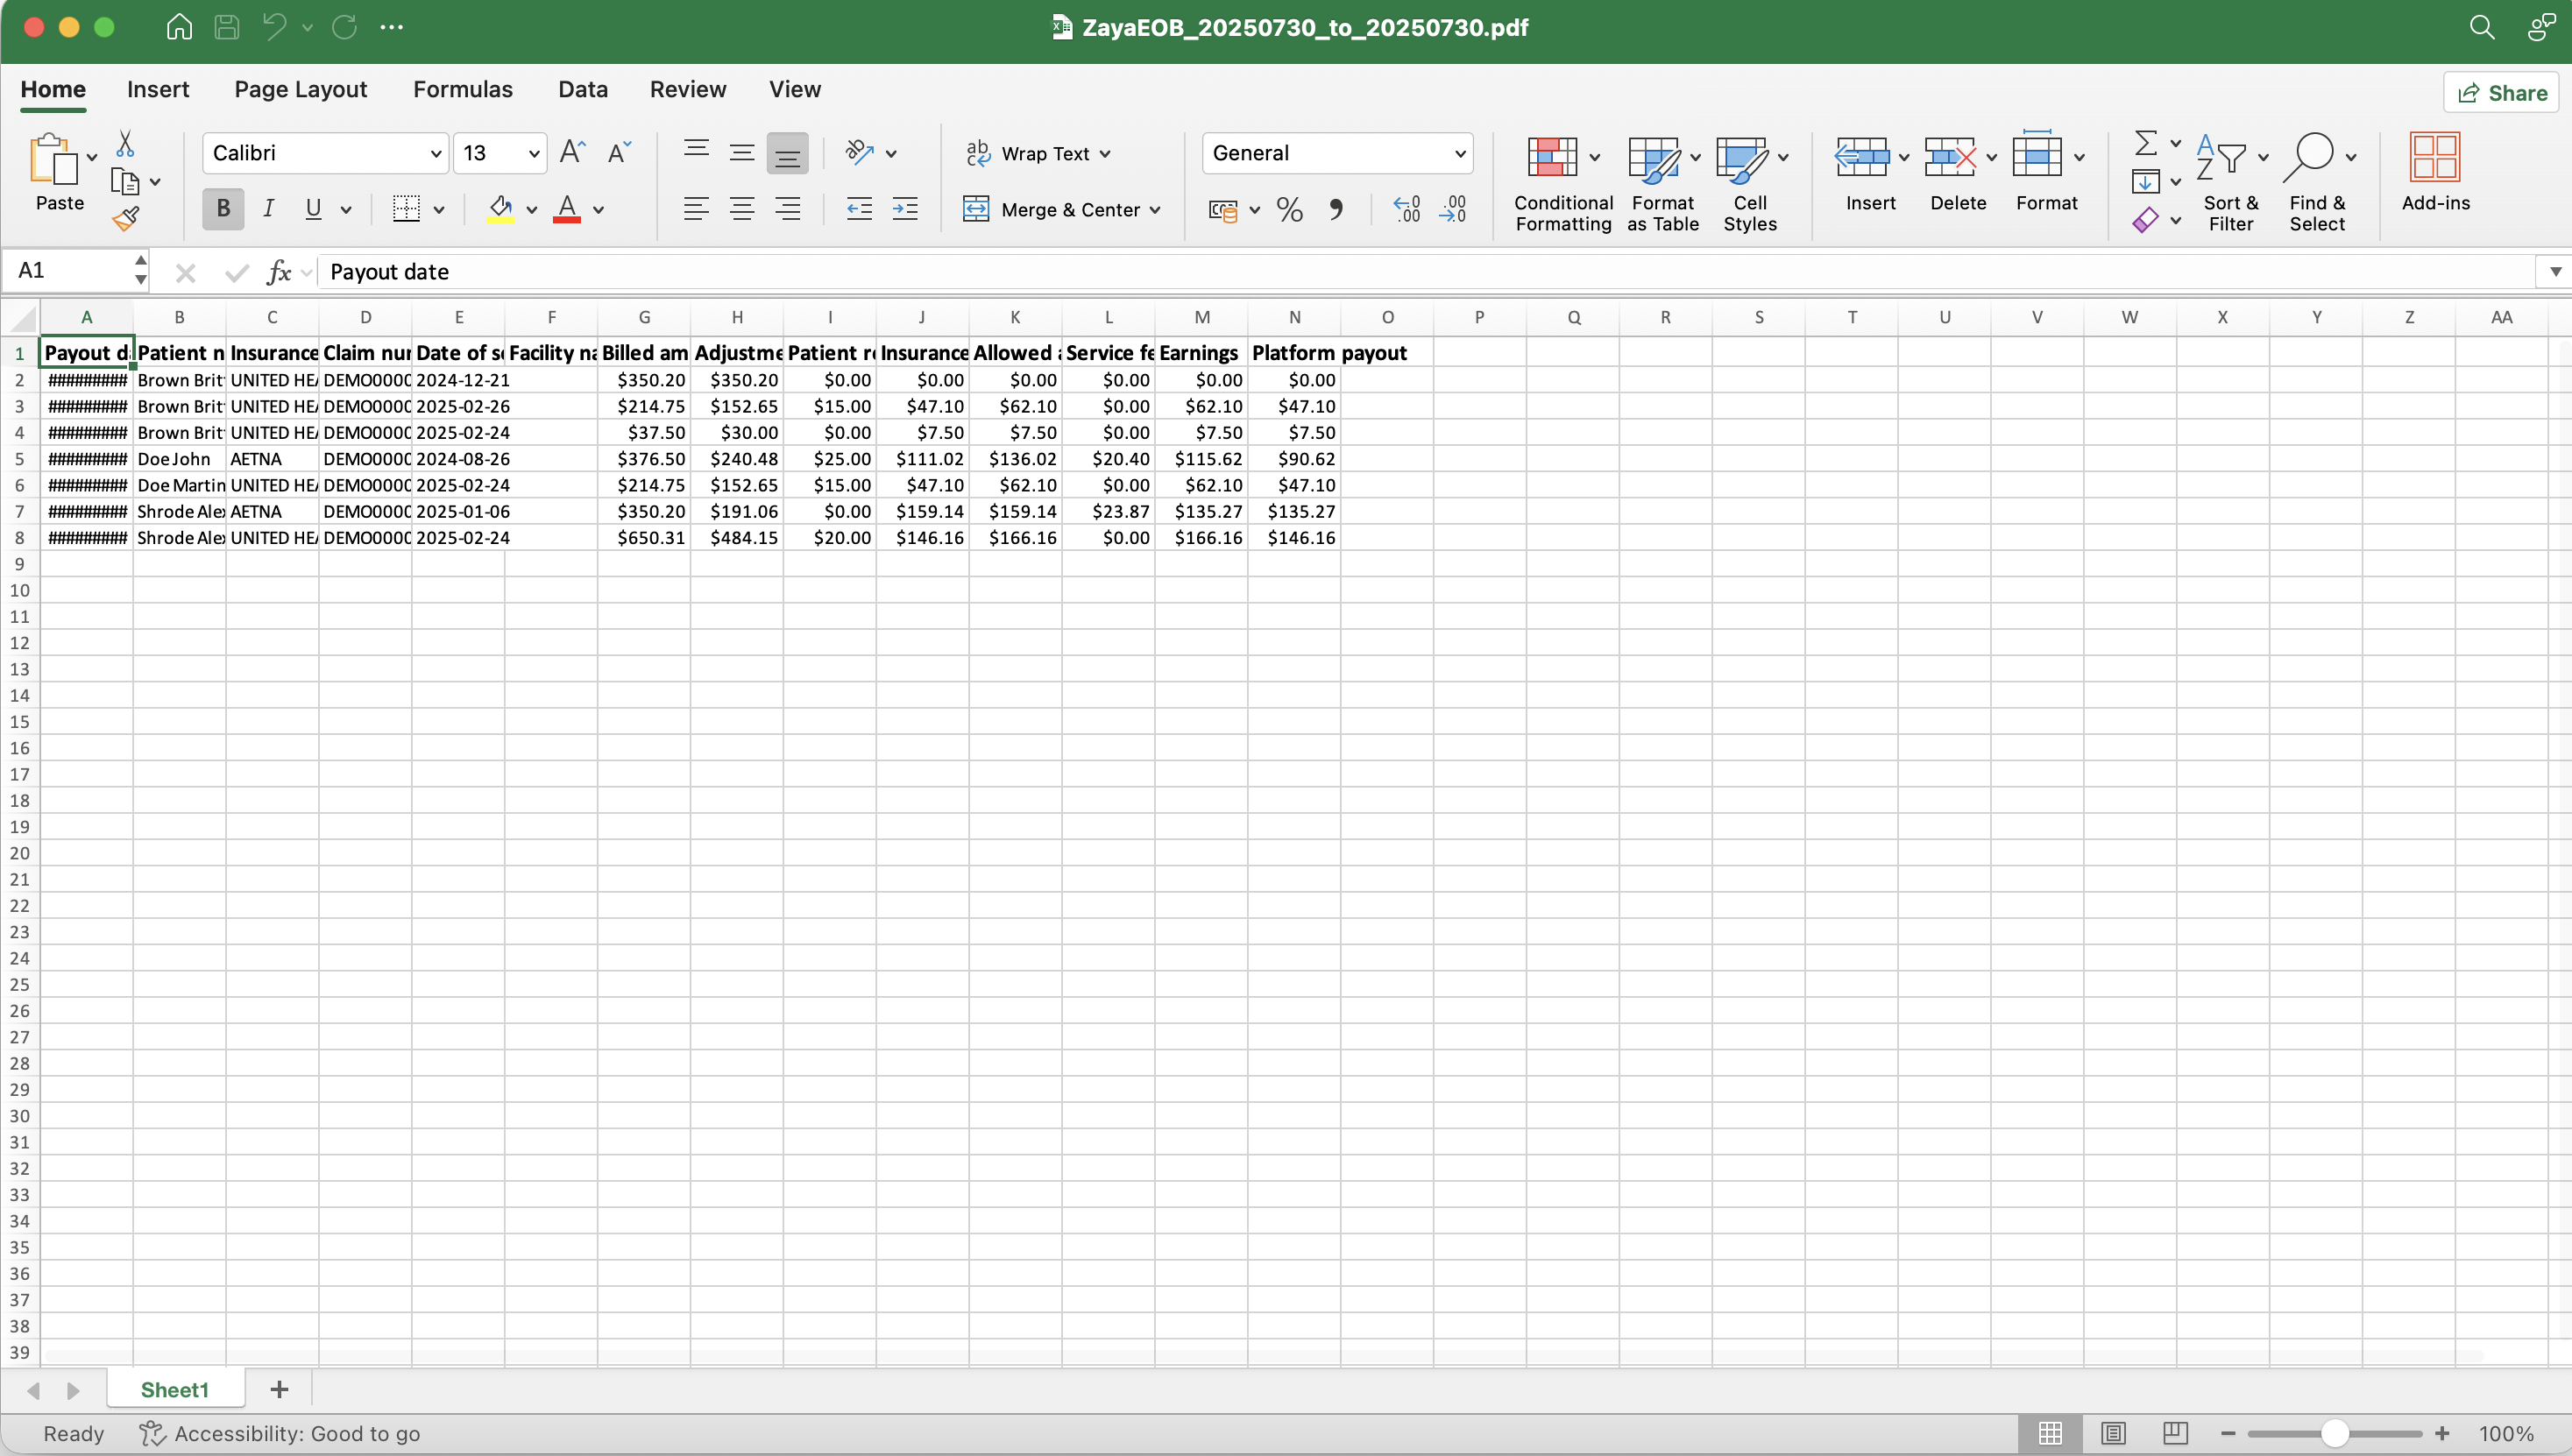Open the Calibri font name dropdown

436,154
